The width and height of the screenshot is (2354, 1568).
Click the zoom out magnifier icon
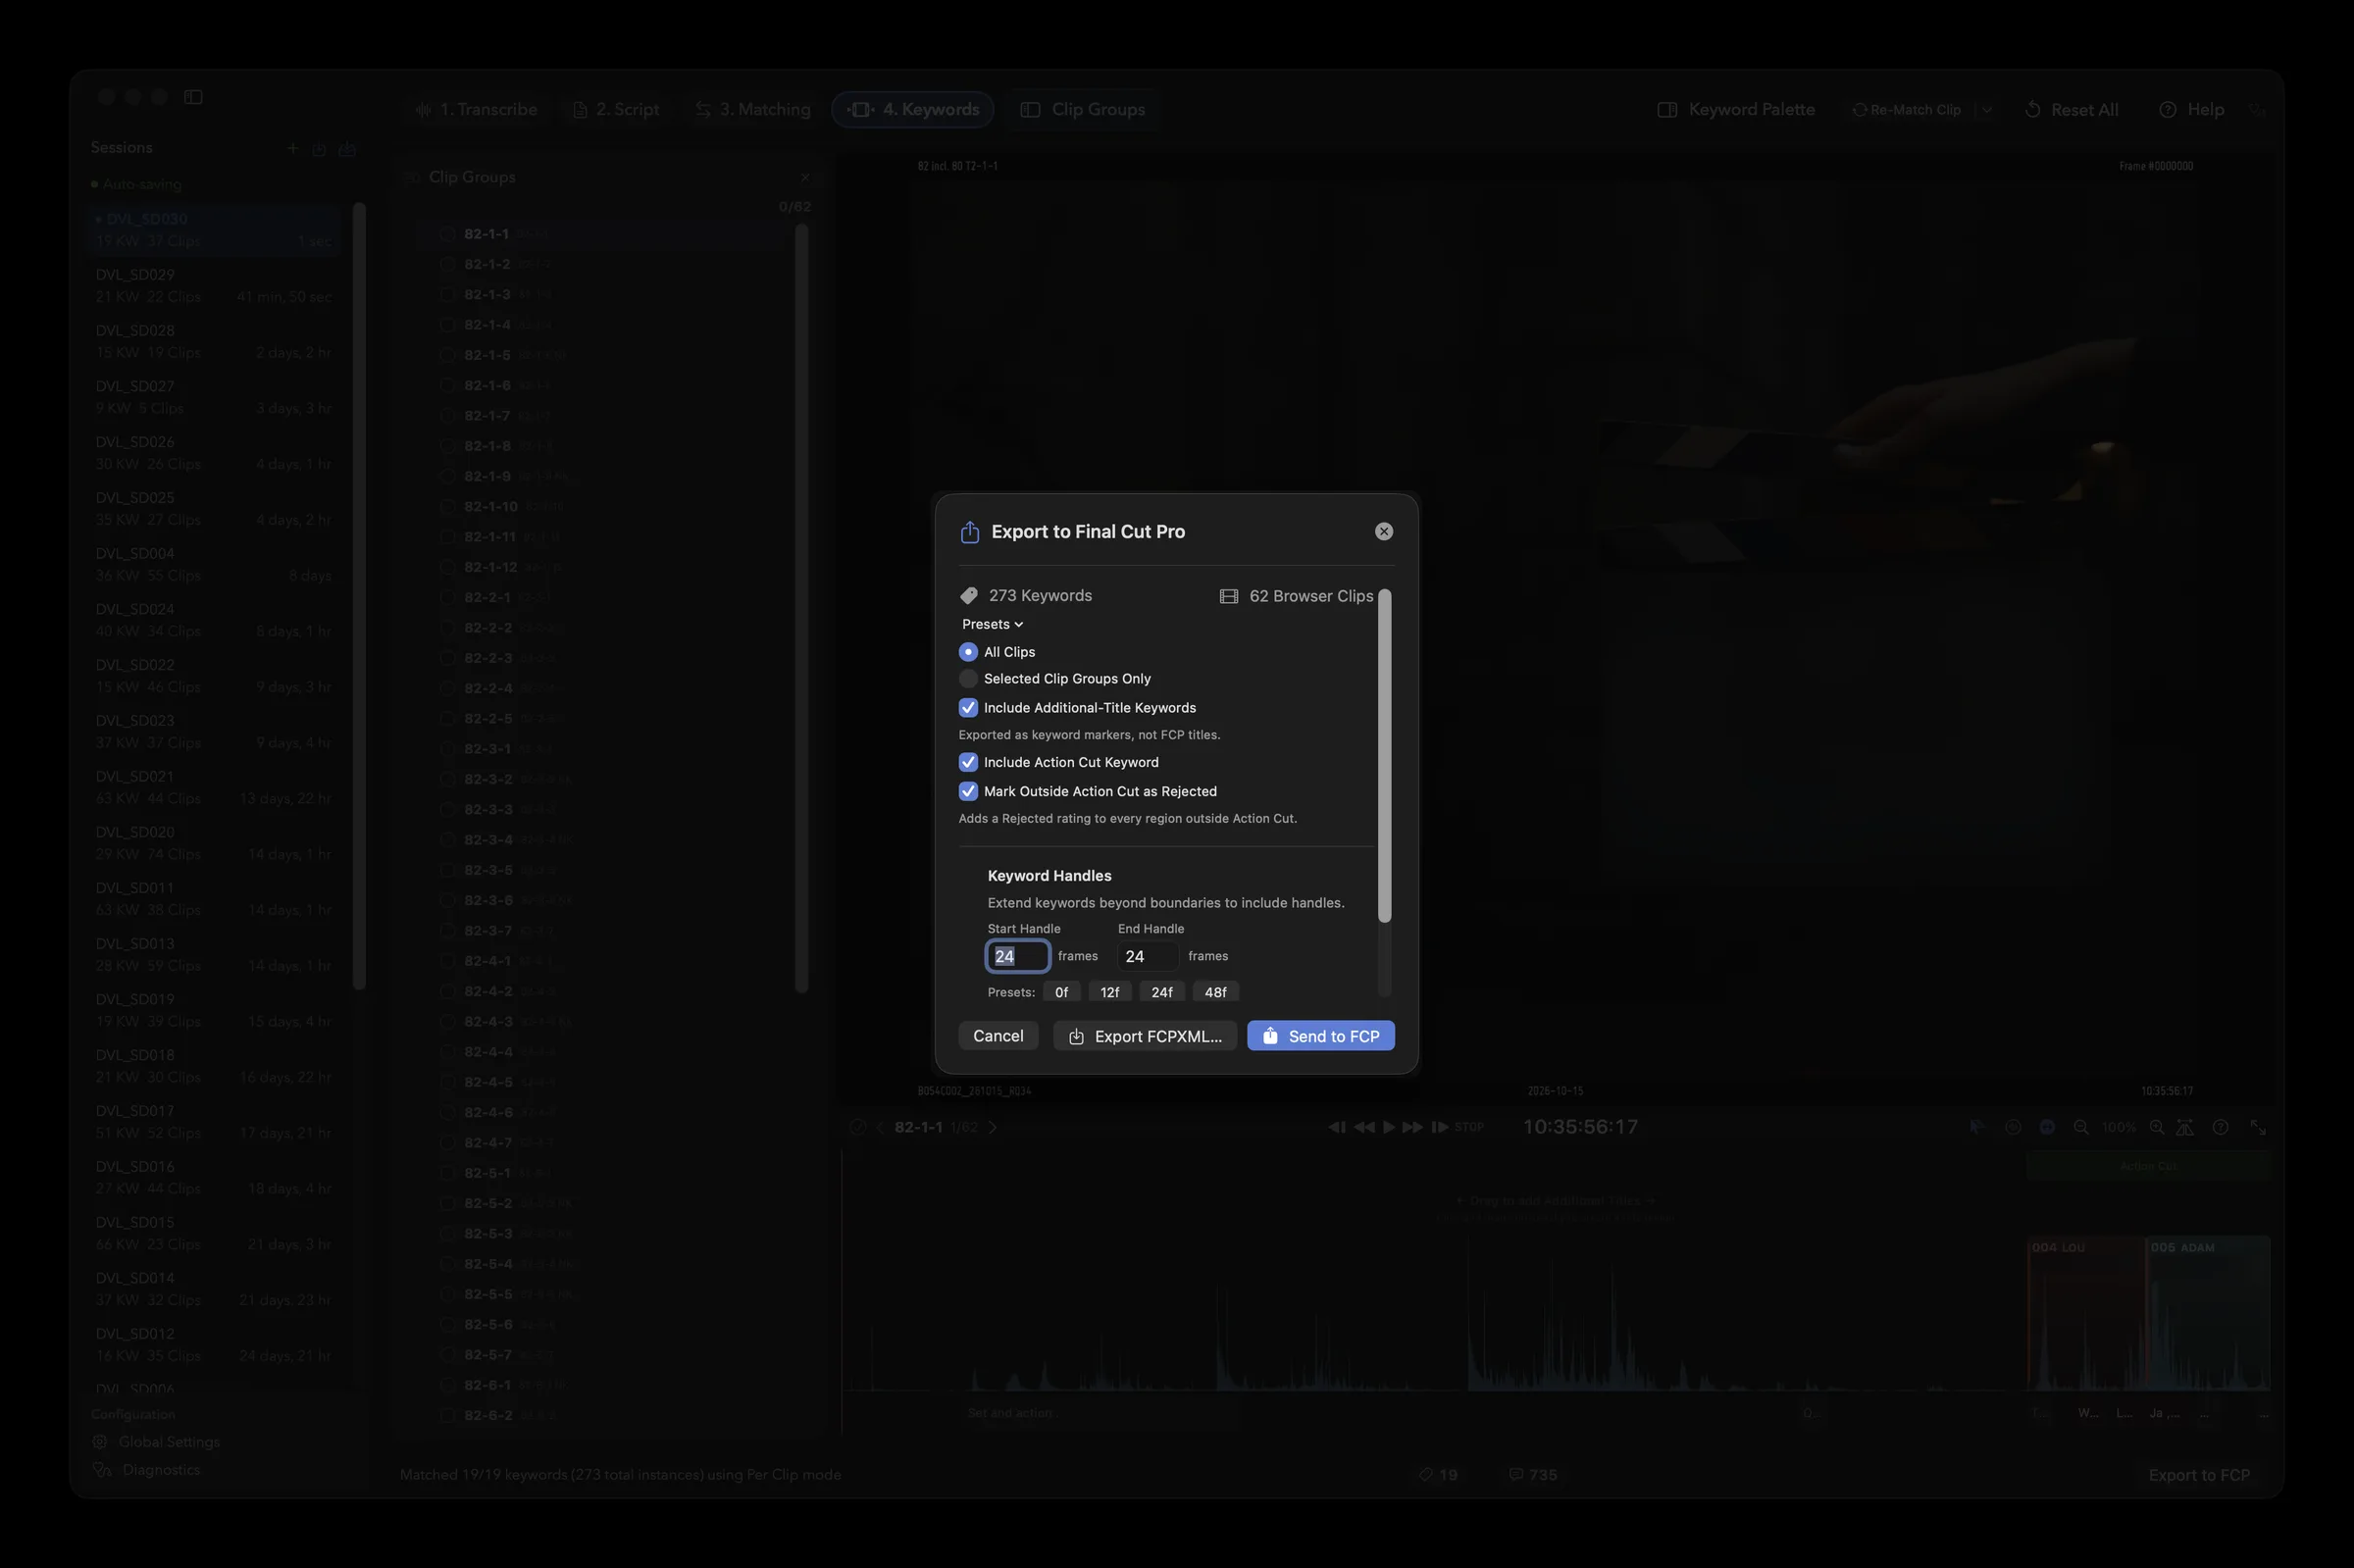2081,1127
